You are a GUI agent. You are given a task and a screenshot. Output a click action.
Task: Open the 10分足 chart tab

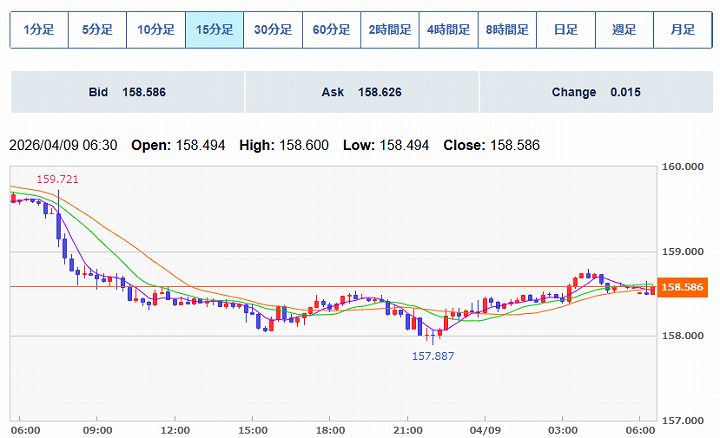(x=156, y=30)
